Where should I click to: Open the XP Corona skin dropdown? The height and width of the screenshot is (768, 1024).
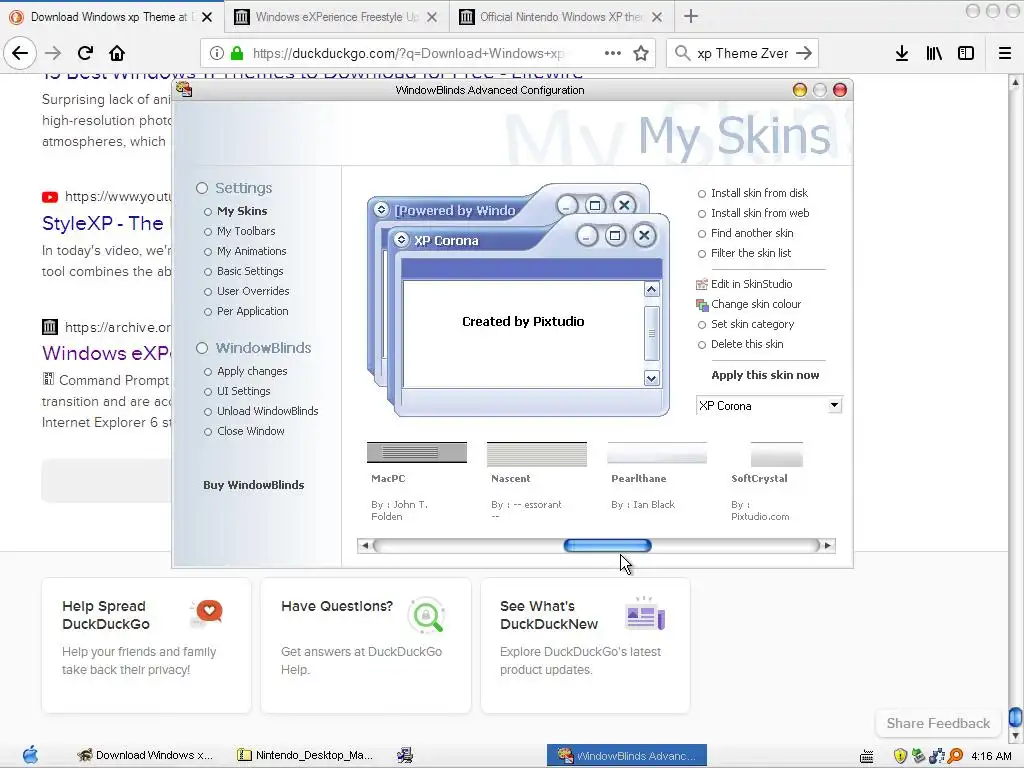(834, 406)
